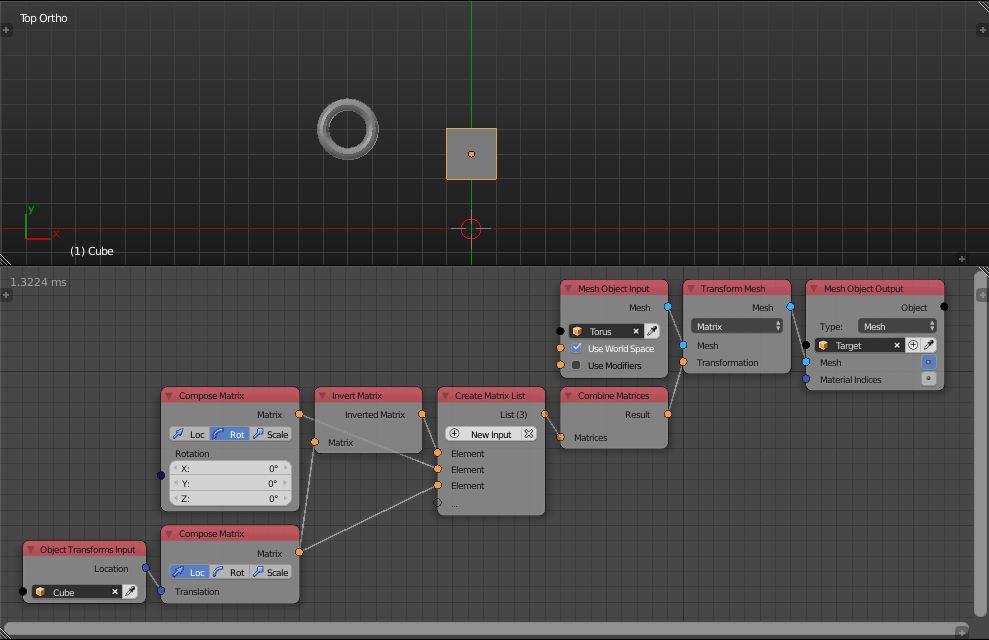Click the Material Indices button icon
989x640 pixels.
point(928,379)
